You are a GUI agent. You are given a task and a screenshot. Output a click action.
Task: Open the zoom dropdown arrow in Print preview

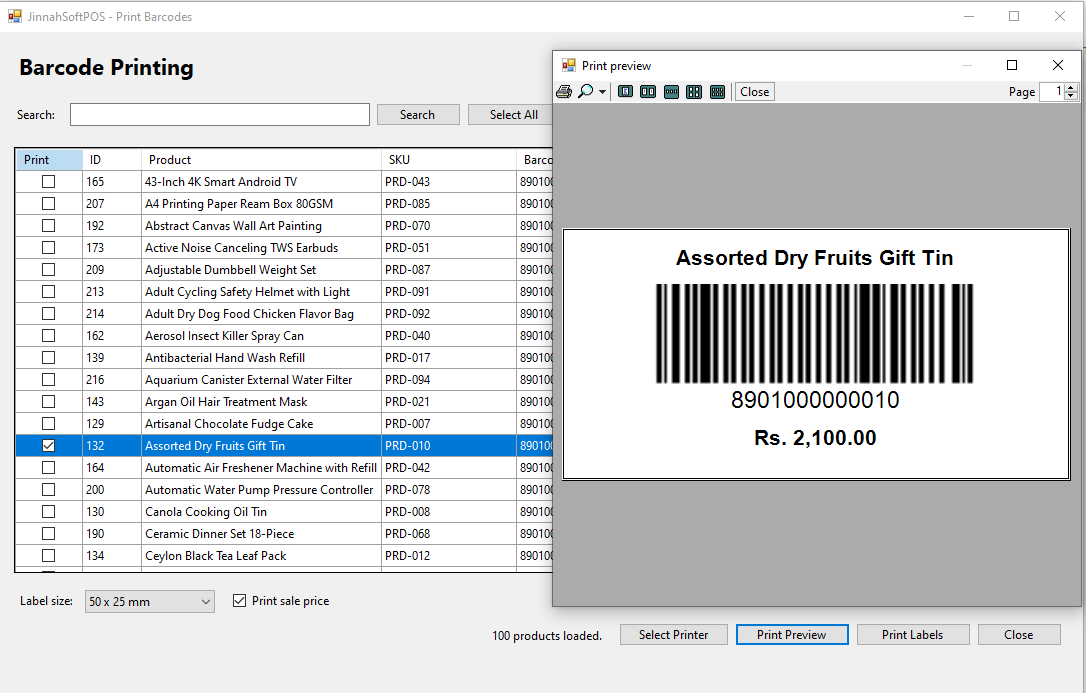click(603, 91)
